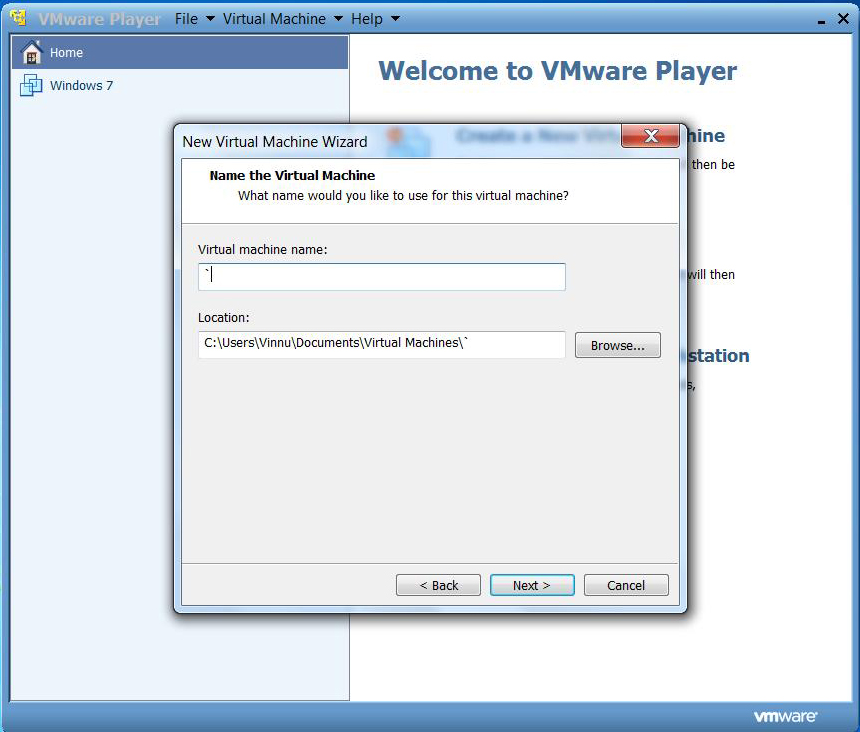The image size is (860, 732).
Task: Click the Virtual machine name label
Action: pos(262,250)
